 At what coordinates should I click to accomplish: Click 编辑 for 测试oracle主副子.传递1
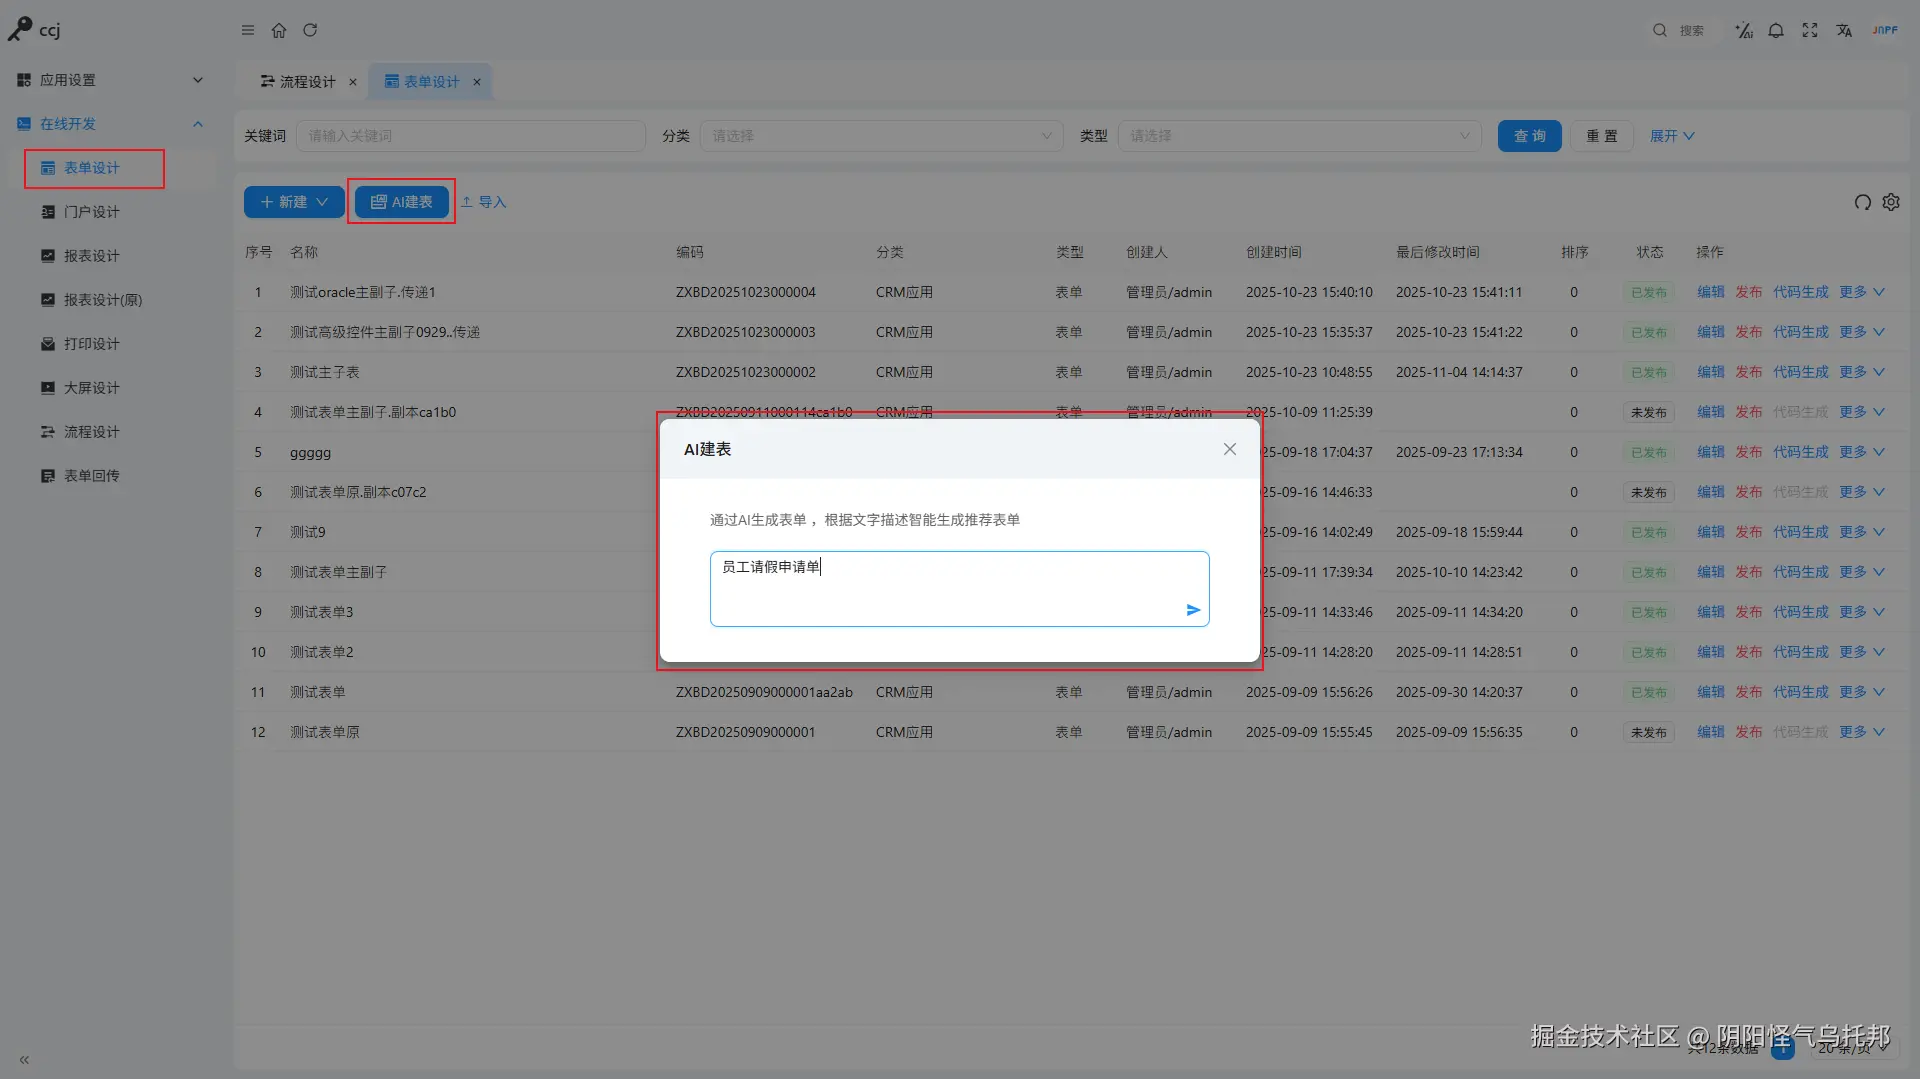coord(1711,292)
